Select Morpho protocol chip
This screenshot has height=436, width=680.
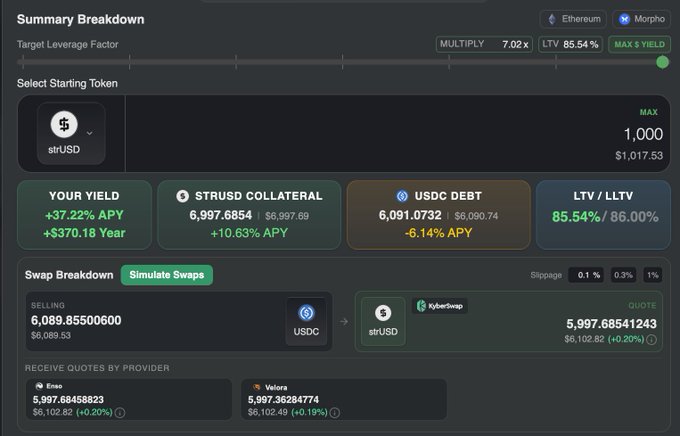[x=641, y=19]
